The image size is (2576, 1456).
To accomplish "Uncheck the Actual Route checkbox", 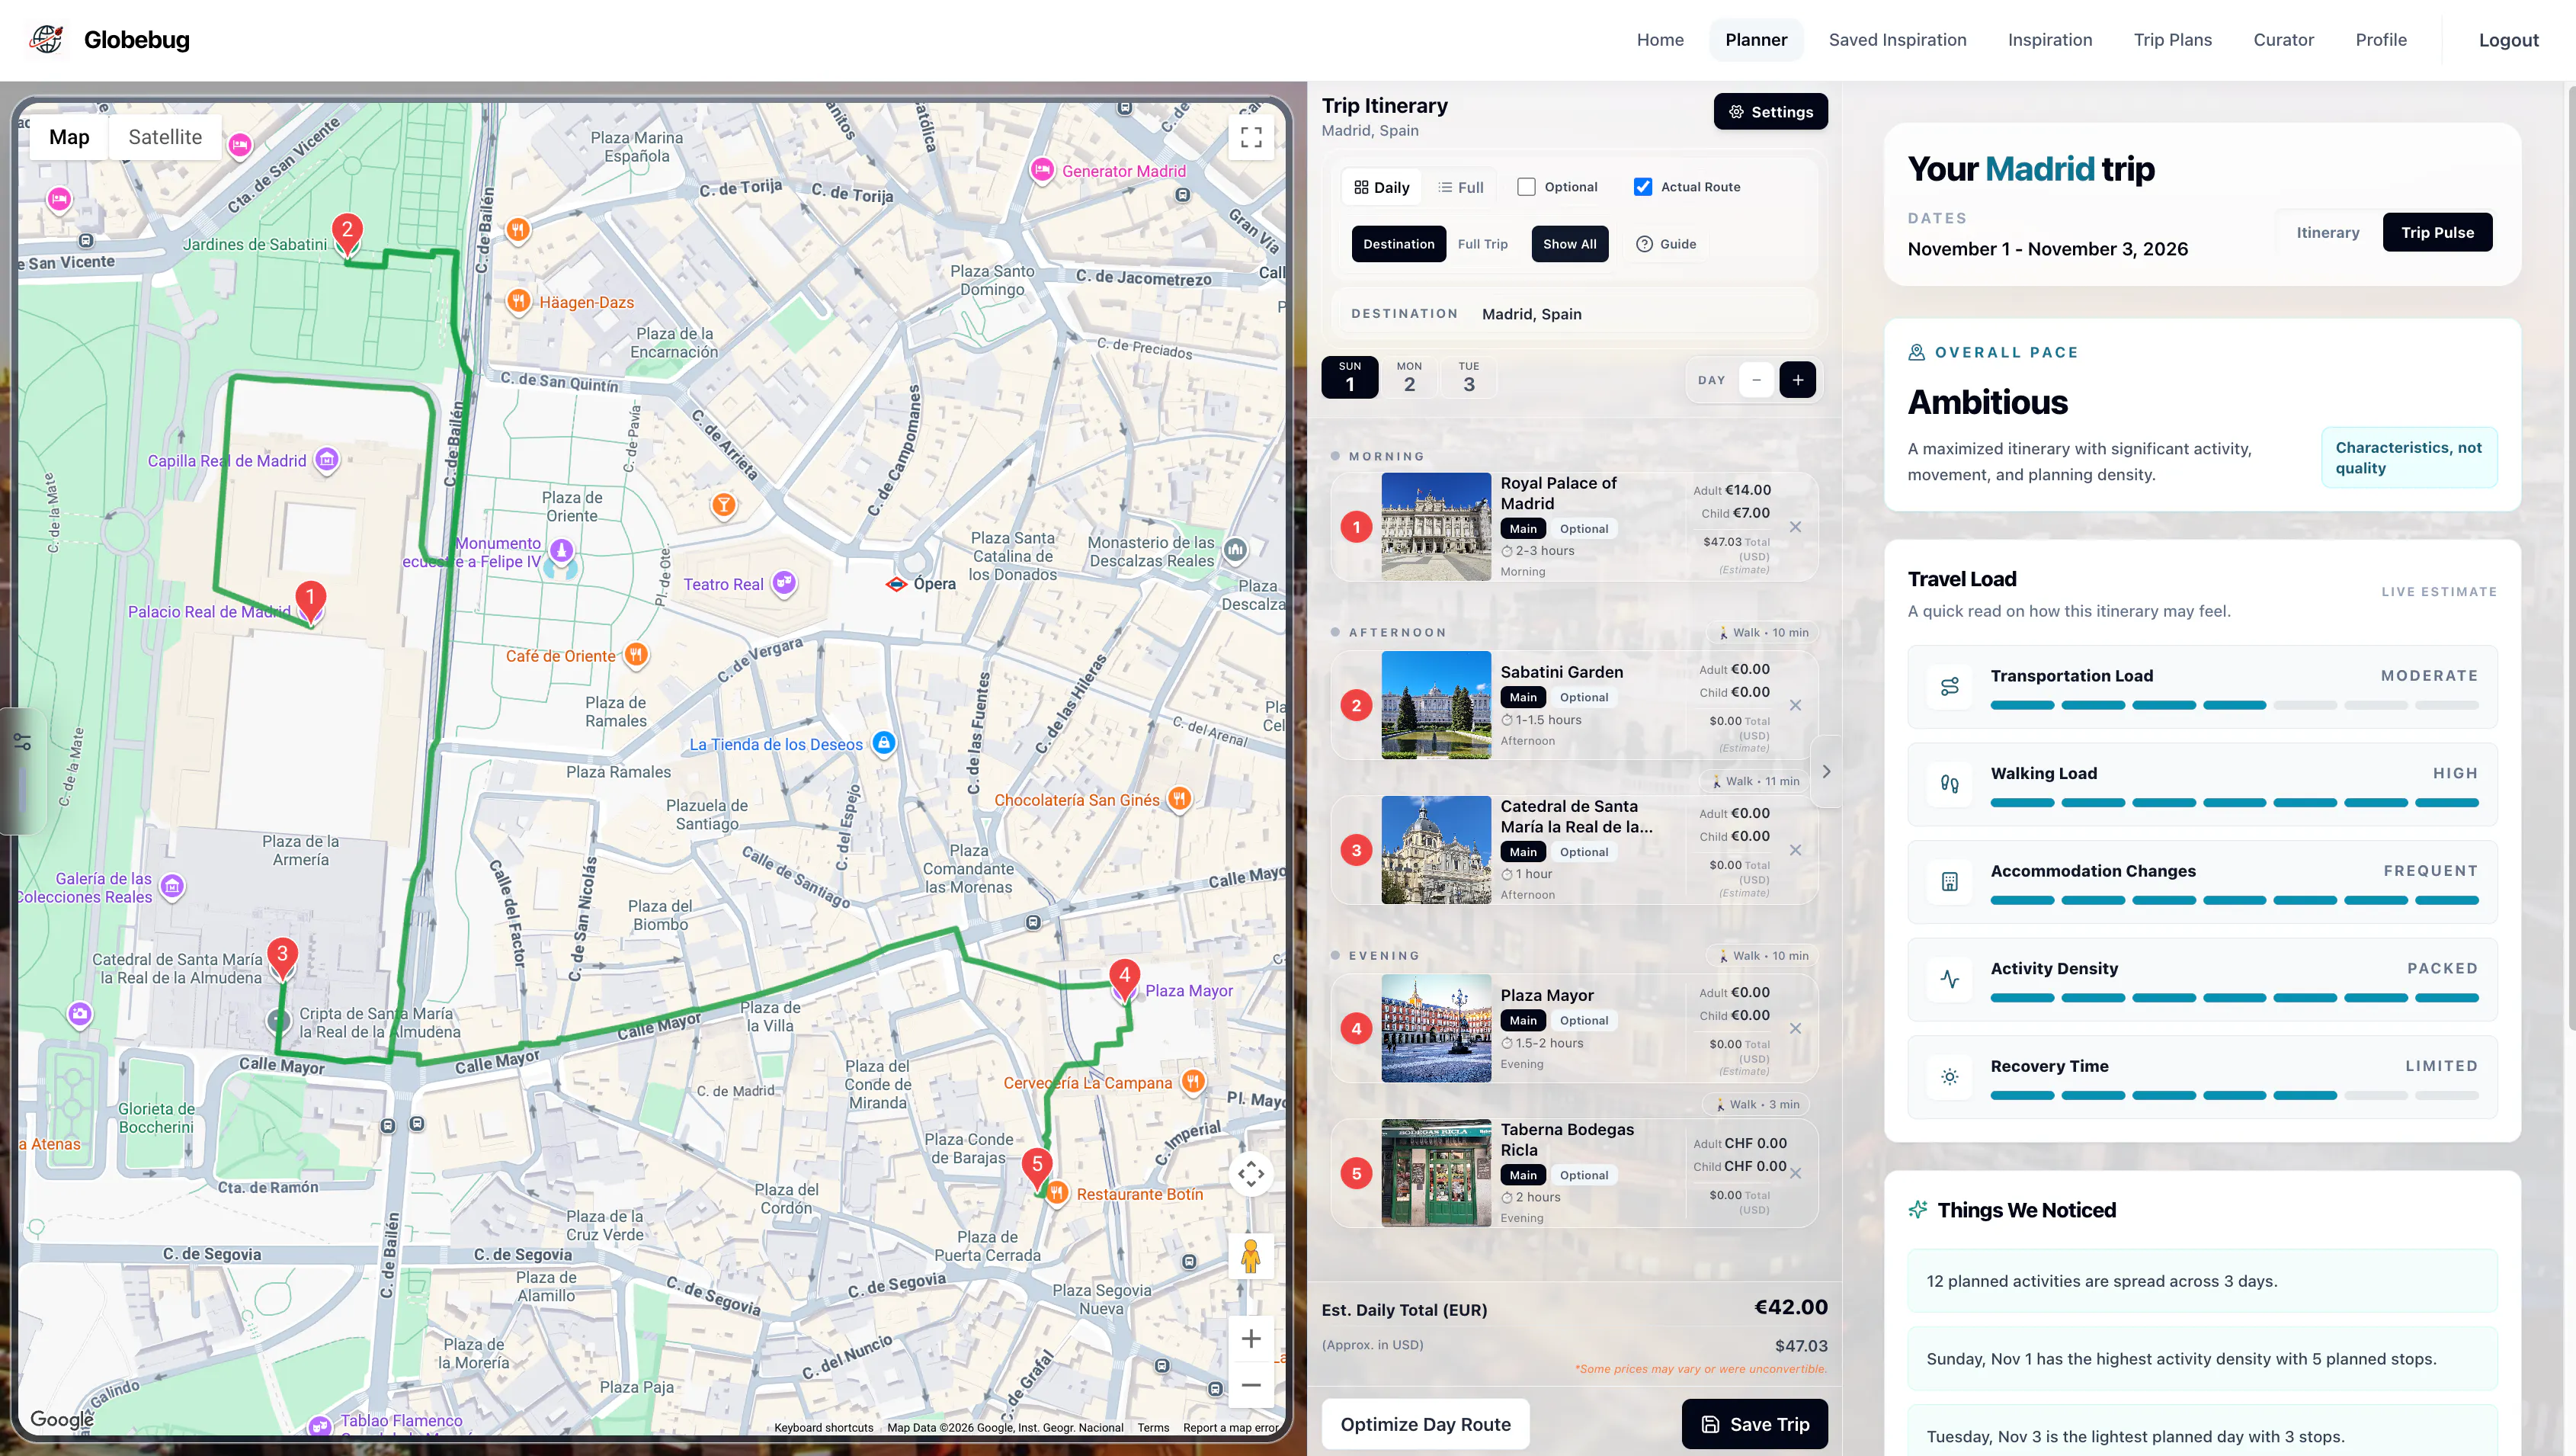I will [x=1643, y=187].
